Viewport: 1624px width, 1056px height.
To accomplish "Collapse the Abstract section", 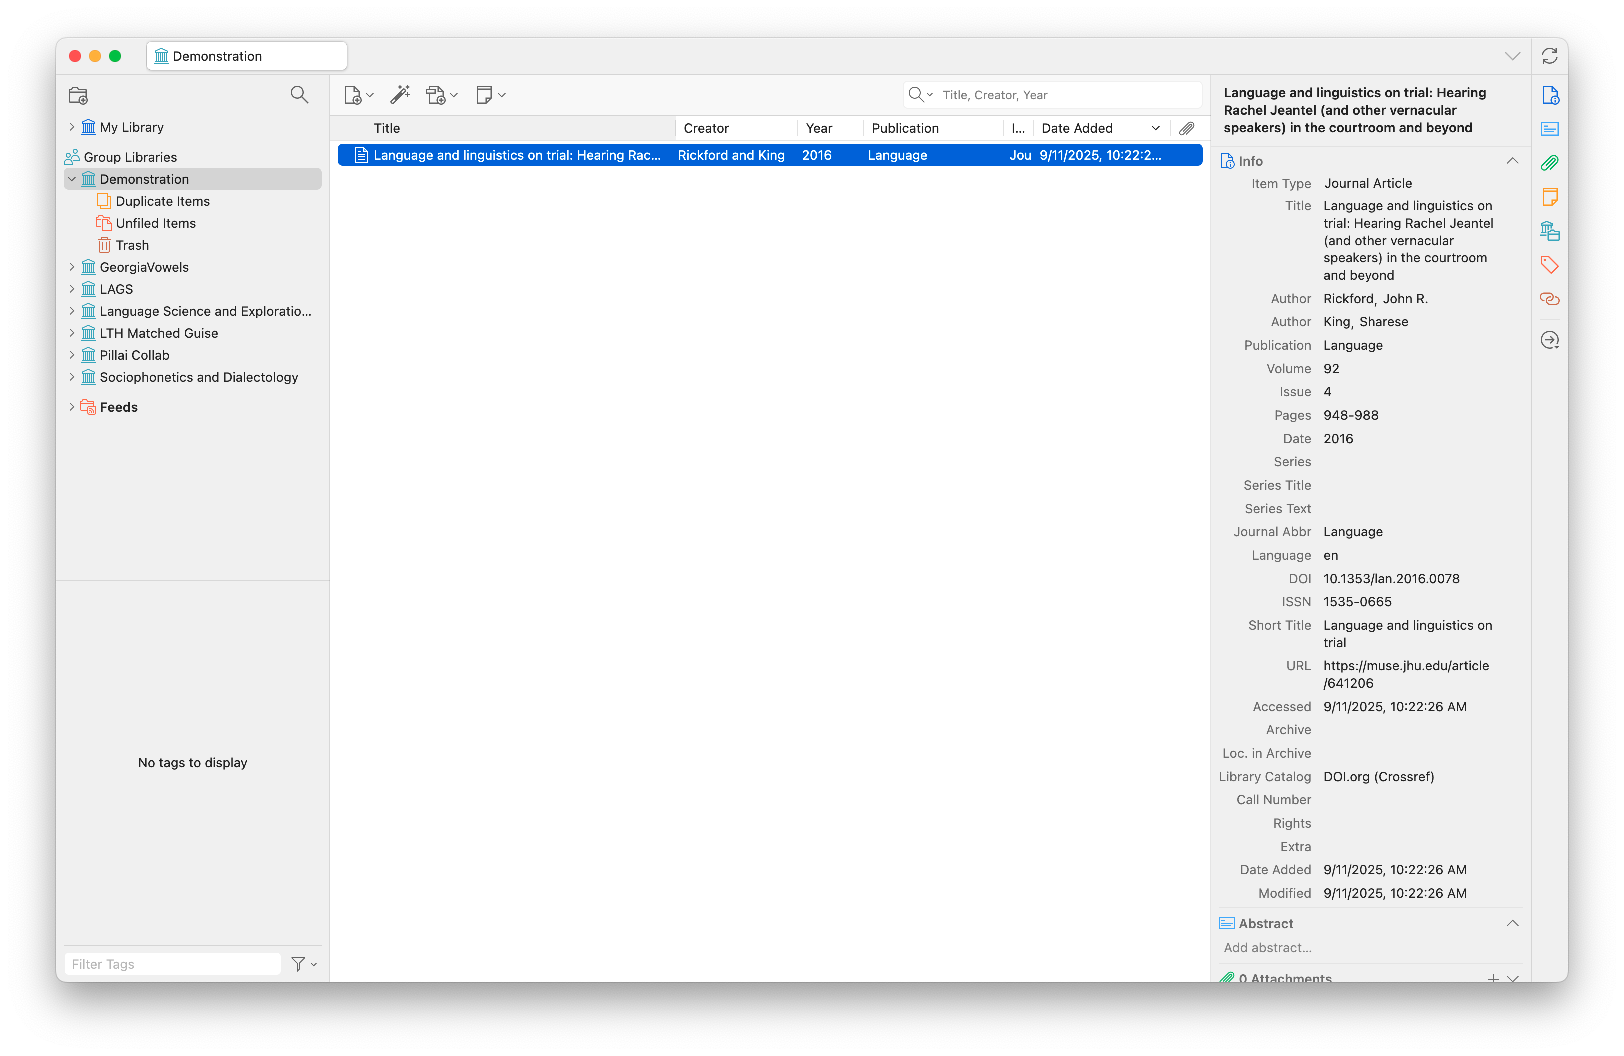I will click(1512, 924).
